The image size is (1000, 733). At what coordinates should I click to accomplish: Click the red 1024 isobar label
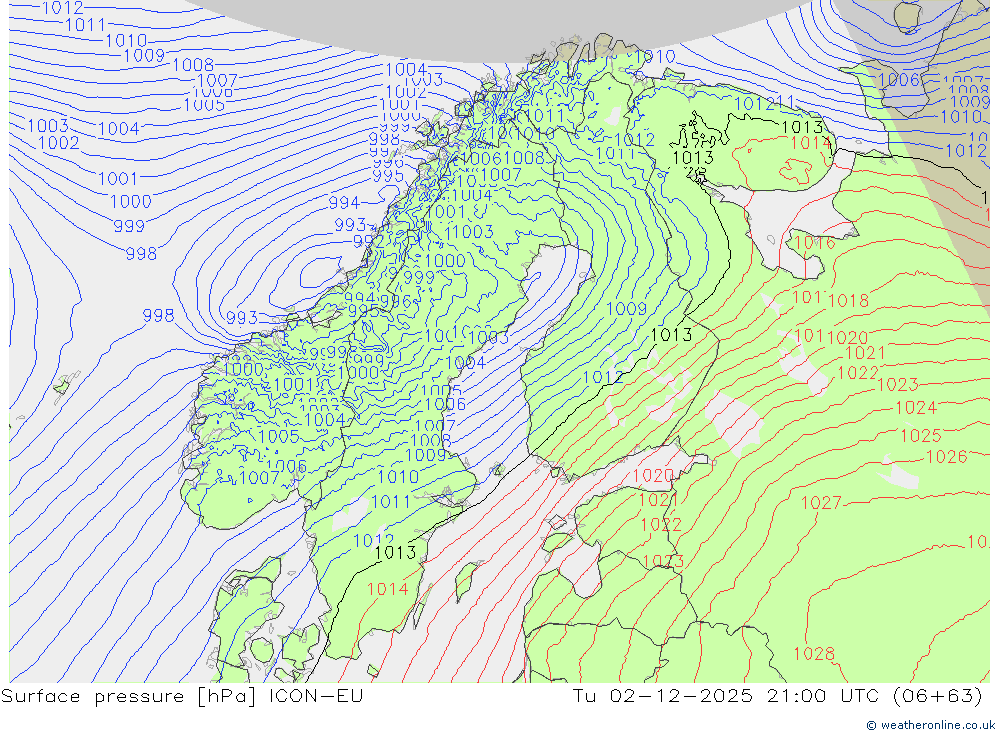pyautogui.click(x=916, y=408)
